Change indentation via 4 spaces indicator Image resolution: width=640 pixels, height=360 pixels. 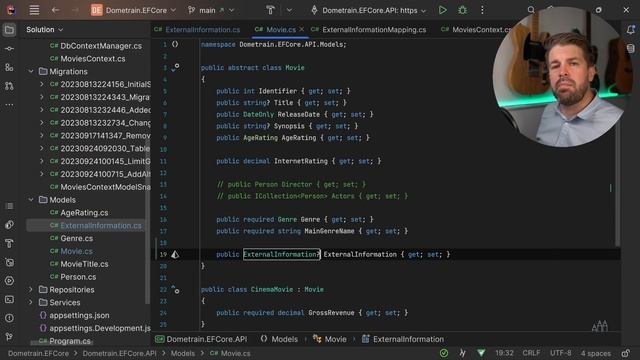click(x=596, y=353)
